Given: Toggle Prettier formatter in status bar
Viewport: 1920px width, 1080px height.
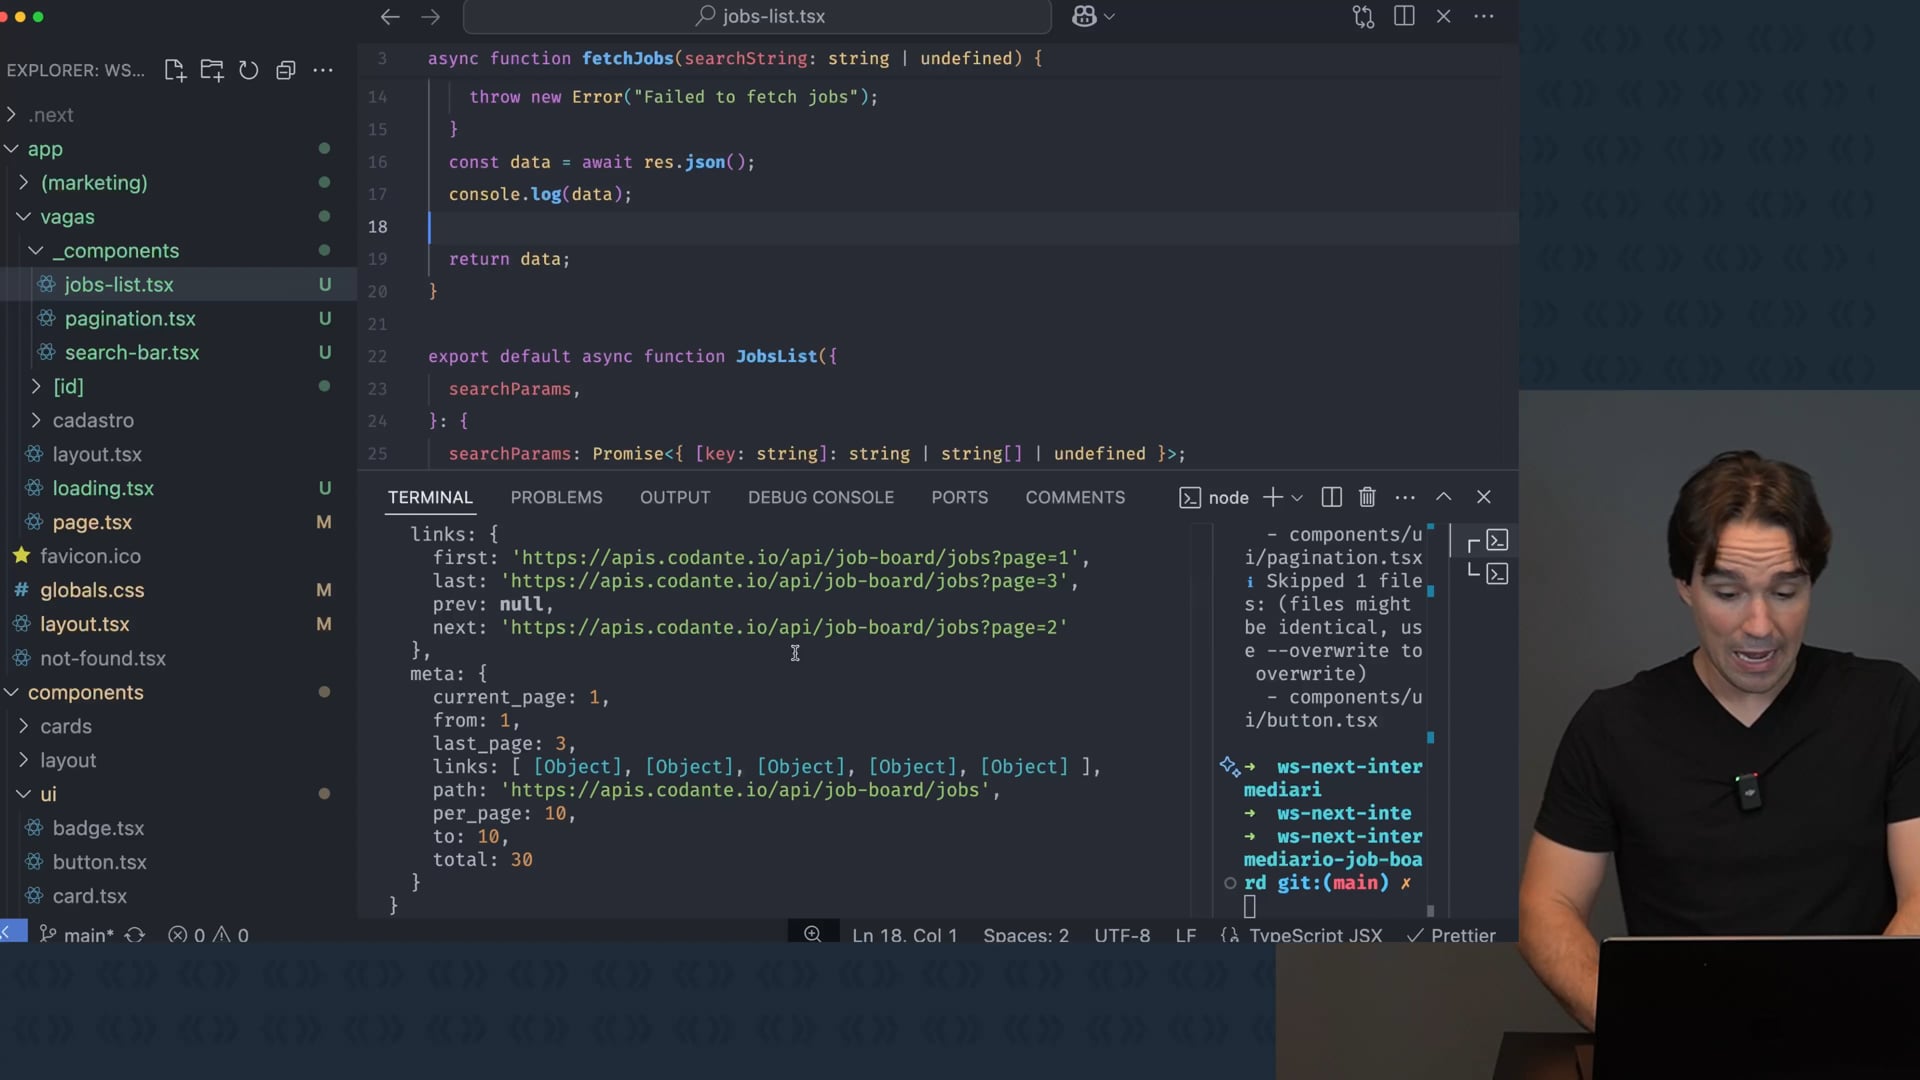Looking at the screenshot, I should [1451, 935].
